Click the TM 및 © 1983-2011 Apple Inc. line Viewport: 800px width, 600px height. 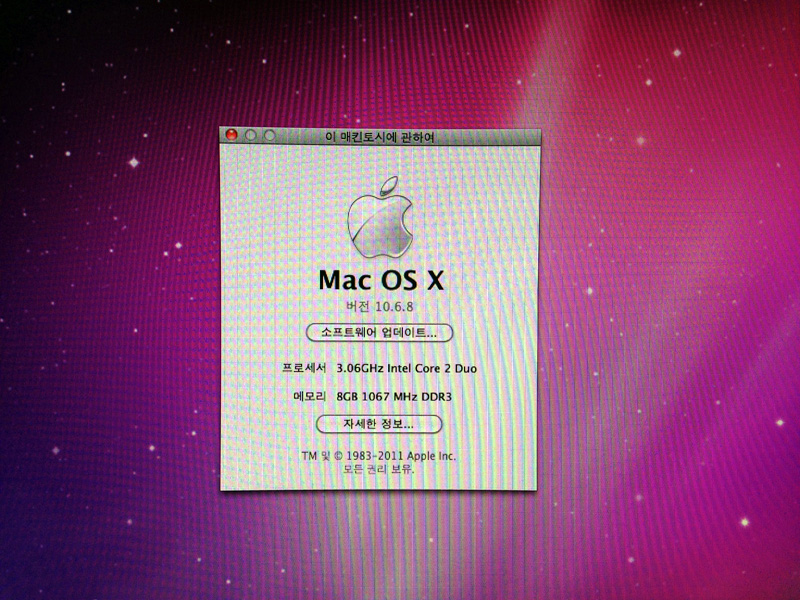coord(379,455)
